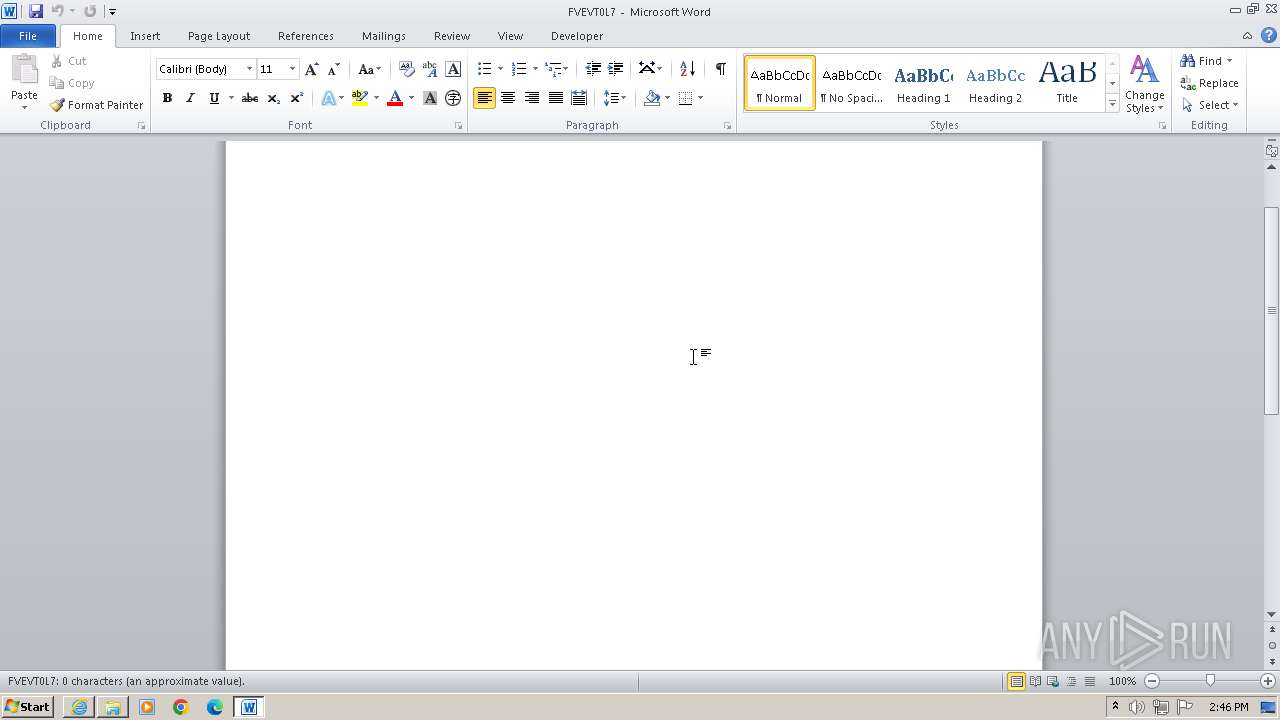Click the Decrease Indent icon
This screenshot has height=720, width=1280.
593,69
